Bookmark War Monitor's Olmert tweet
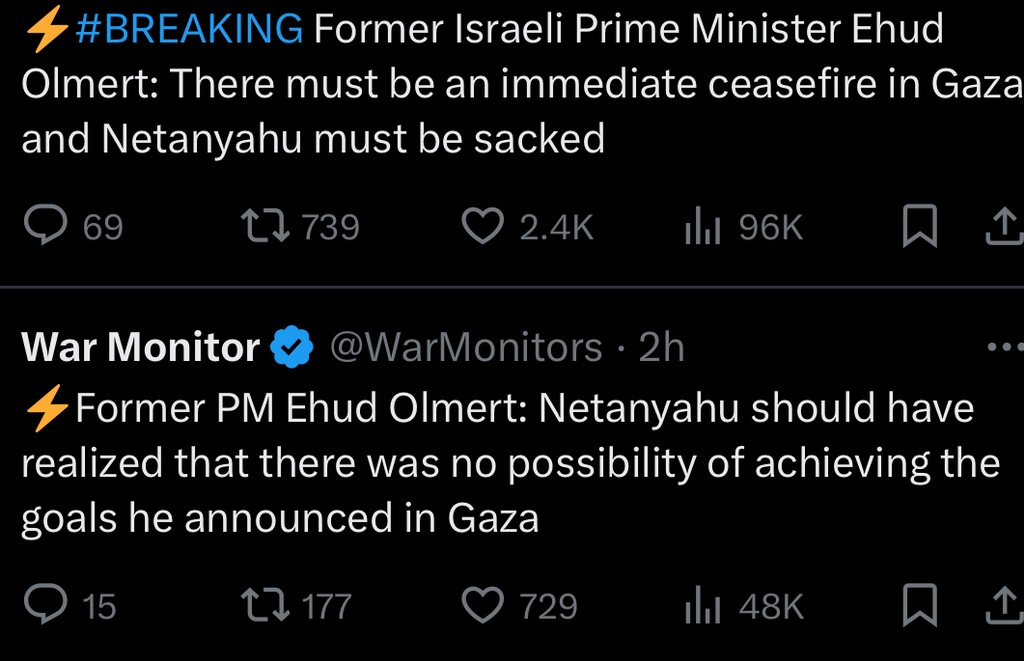The width and height of the screenshot is (1024, 661). (x=919, y=605)
